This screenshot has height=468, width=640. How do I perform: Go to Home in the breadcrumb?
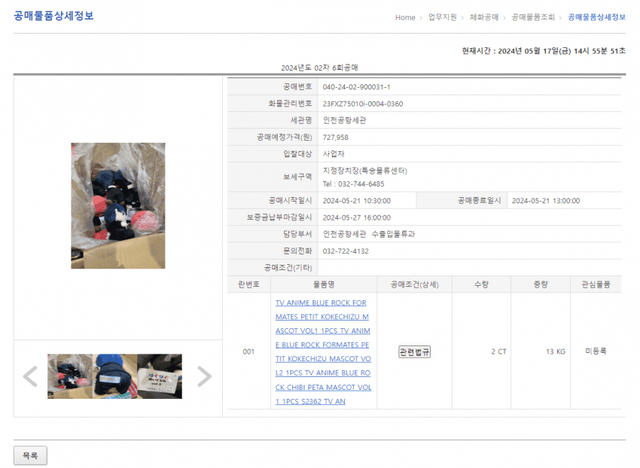click(405, 17)
